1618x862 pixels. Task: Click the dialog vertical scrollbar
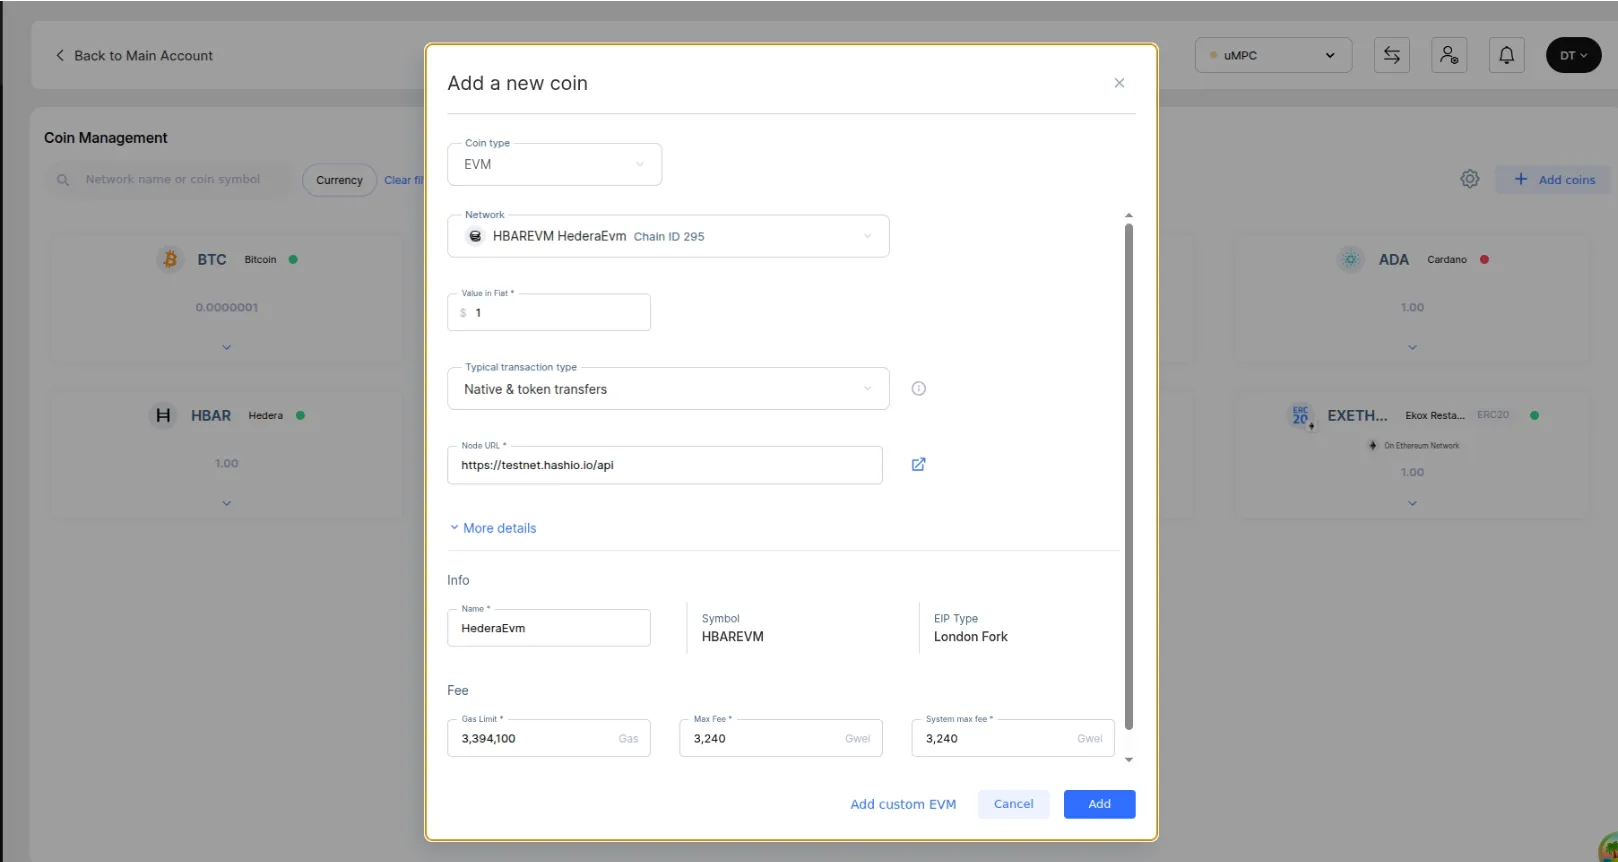click(x=1129, y=476)
